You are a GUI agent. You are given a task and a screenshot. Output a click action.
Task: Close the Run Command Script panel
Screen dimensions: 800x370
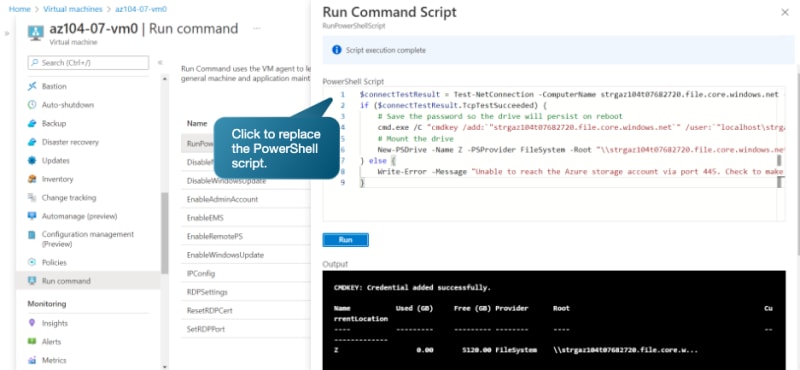click(x=785, y=12)
